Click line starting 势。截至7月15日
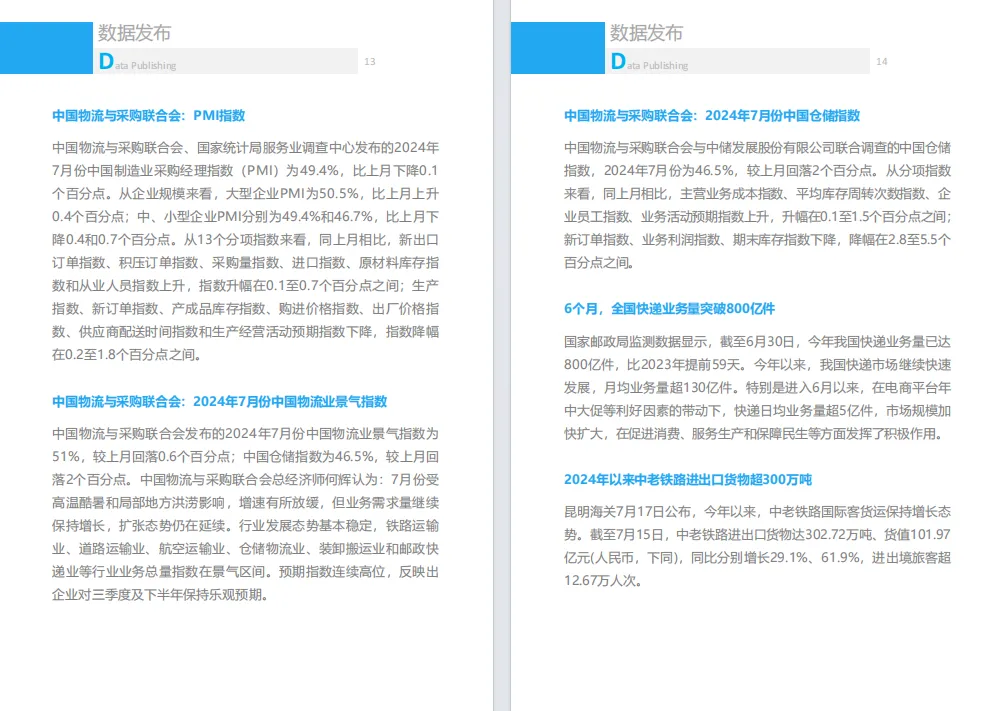1004x711 pixels. [x=757, y=535]
